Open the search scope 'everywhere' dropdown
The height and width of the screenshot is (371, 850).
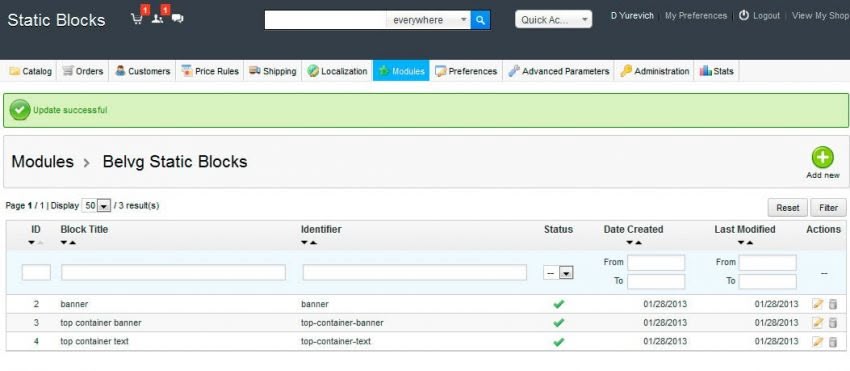coord(428,20)
